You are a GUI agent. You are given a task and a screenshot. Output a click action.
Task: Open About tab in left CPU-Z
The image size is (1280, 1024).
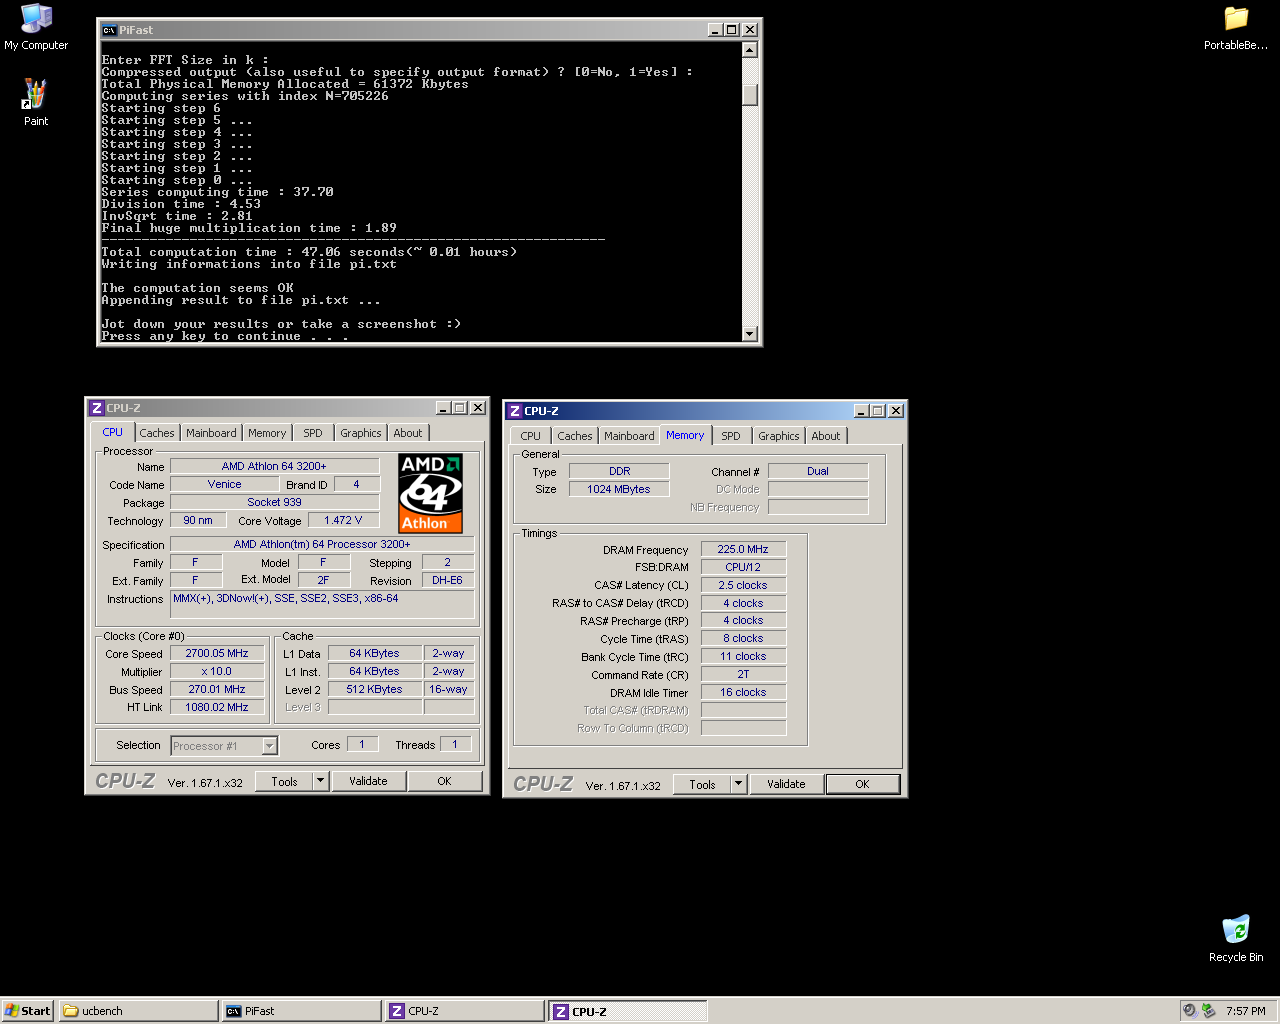pyautogui.click(x=408, y=433)
